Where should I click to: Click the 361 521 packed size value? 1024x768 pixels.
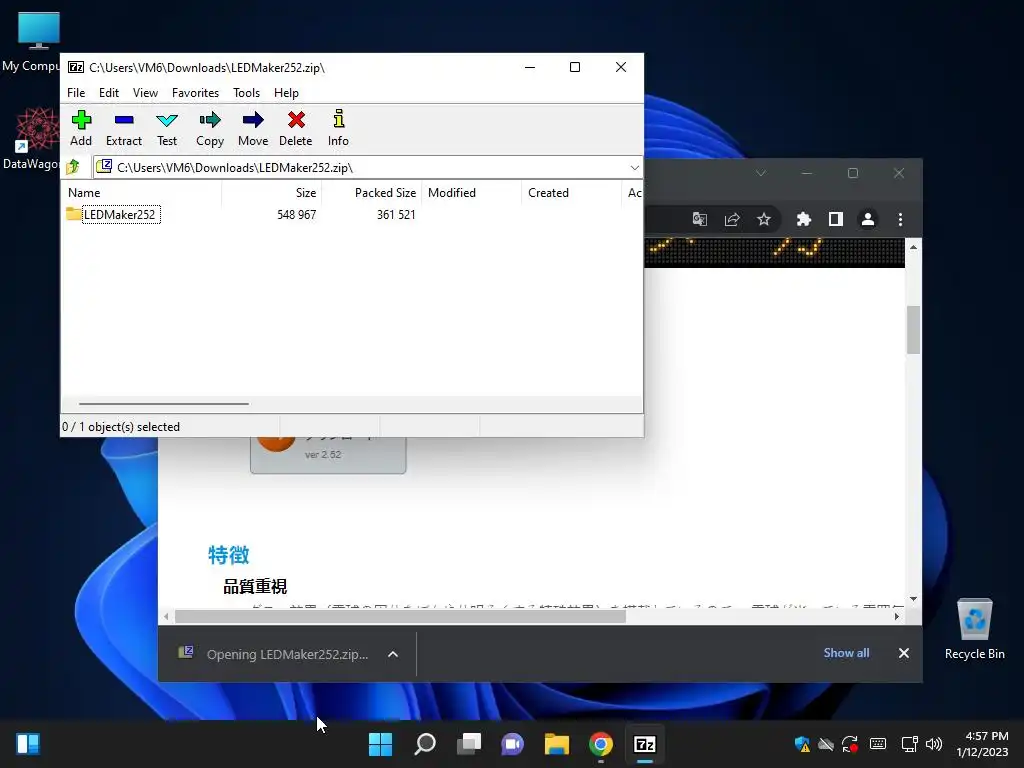pos(396,214)
